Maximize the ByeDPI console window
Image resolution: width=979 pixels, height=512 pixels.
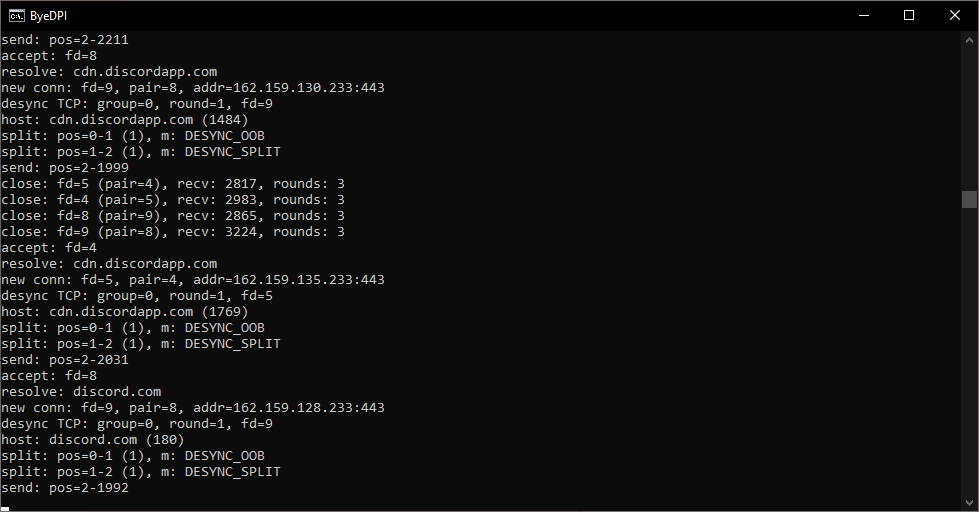pos(909,16)
